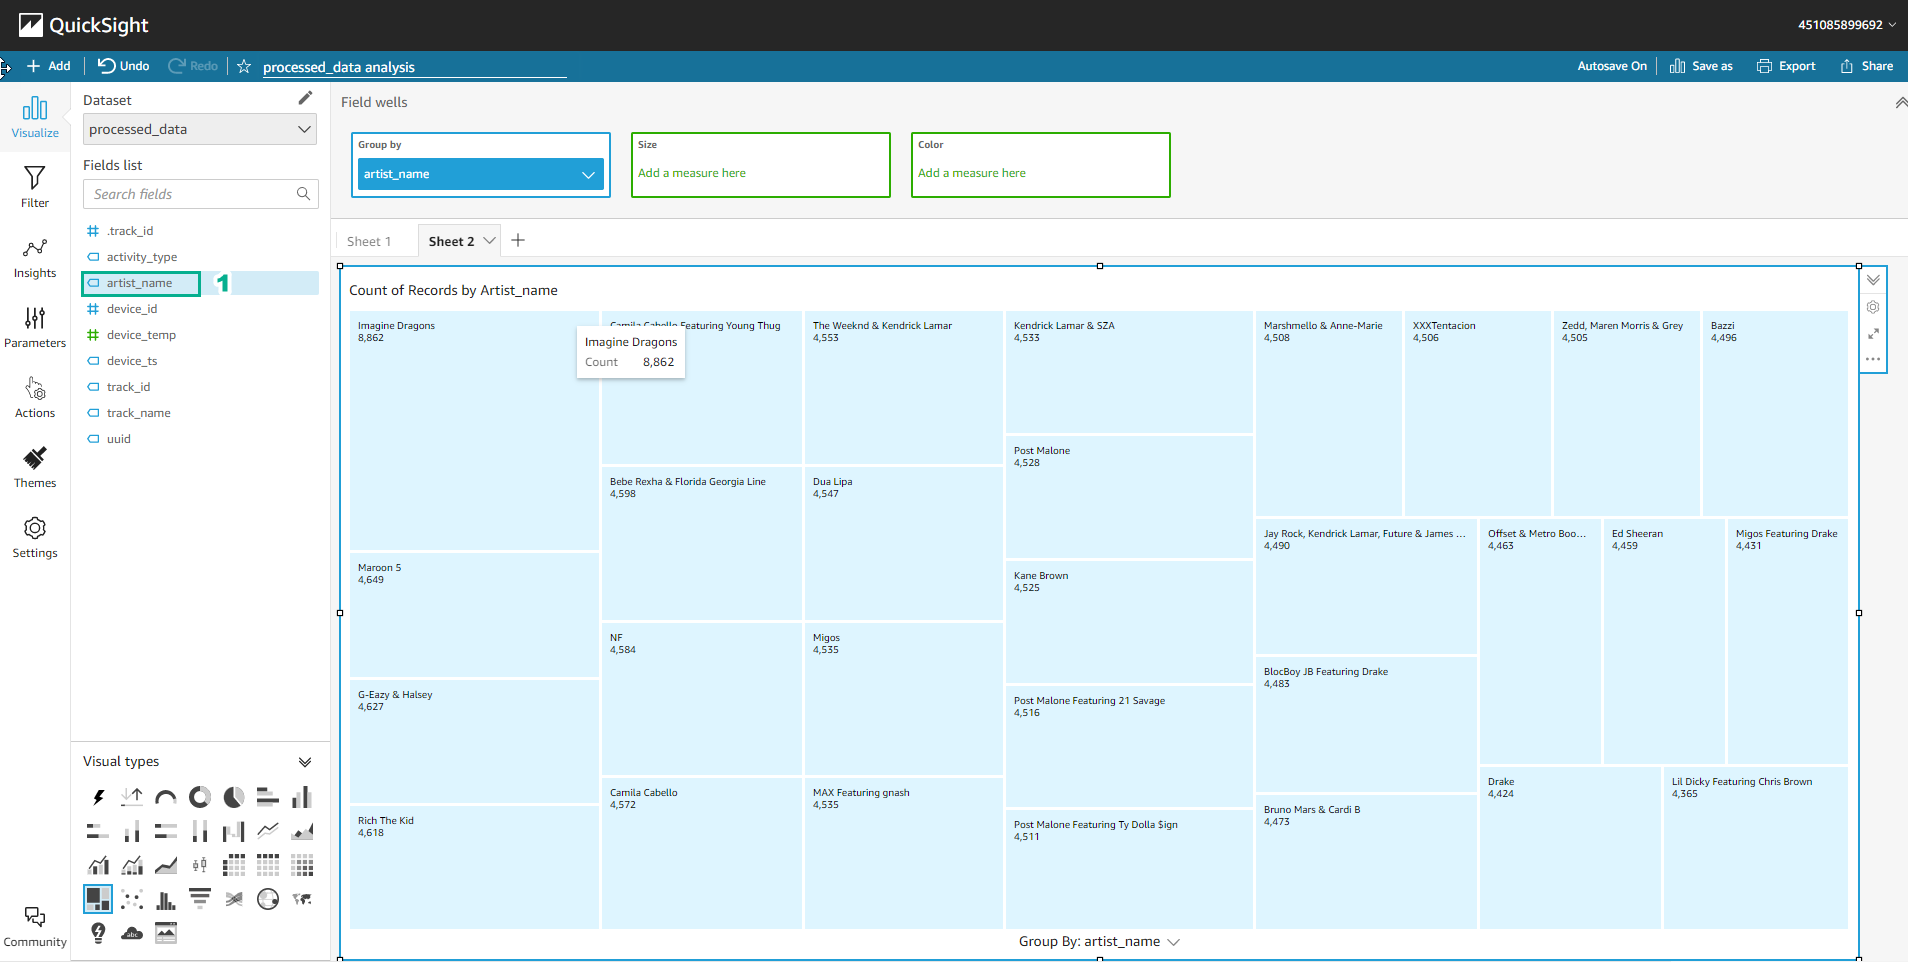Screen dimensions: 1908x962
Task: Expand artist_name Group by field menu
Action: click(x=588, y=174)
